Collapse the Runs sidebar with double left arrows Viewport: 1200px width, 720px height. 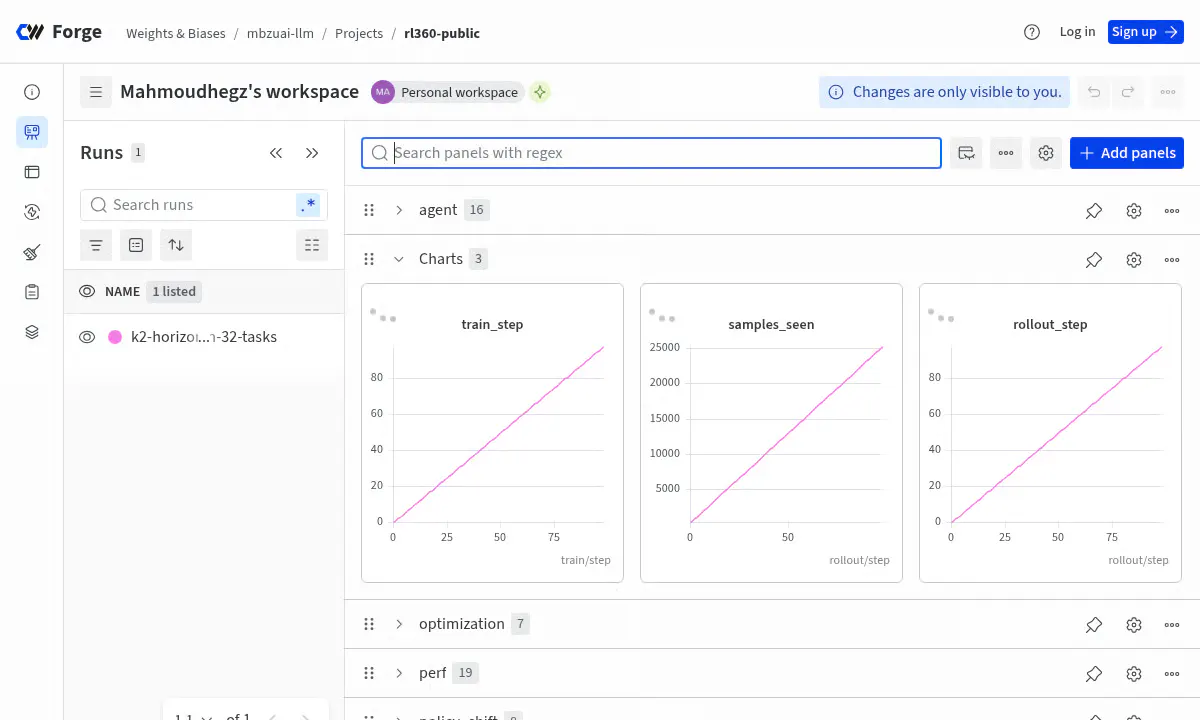point(276,153)
